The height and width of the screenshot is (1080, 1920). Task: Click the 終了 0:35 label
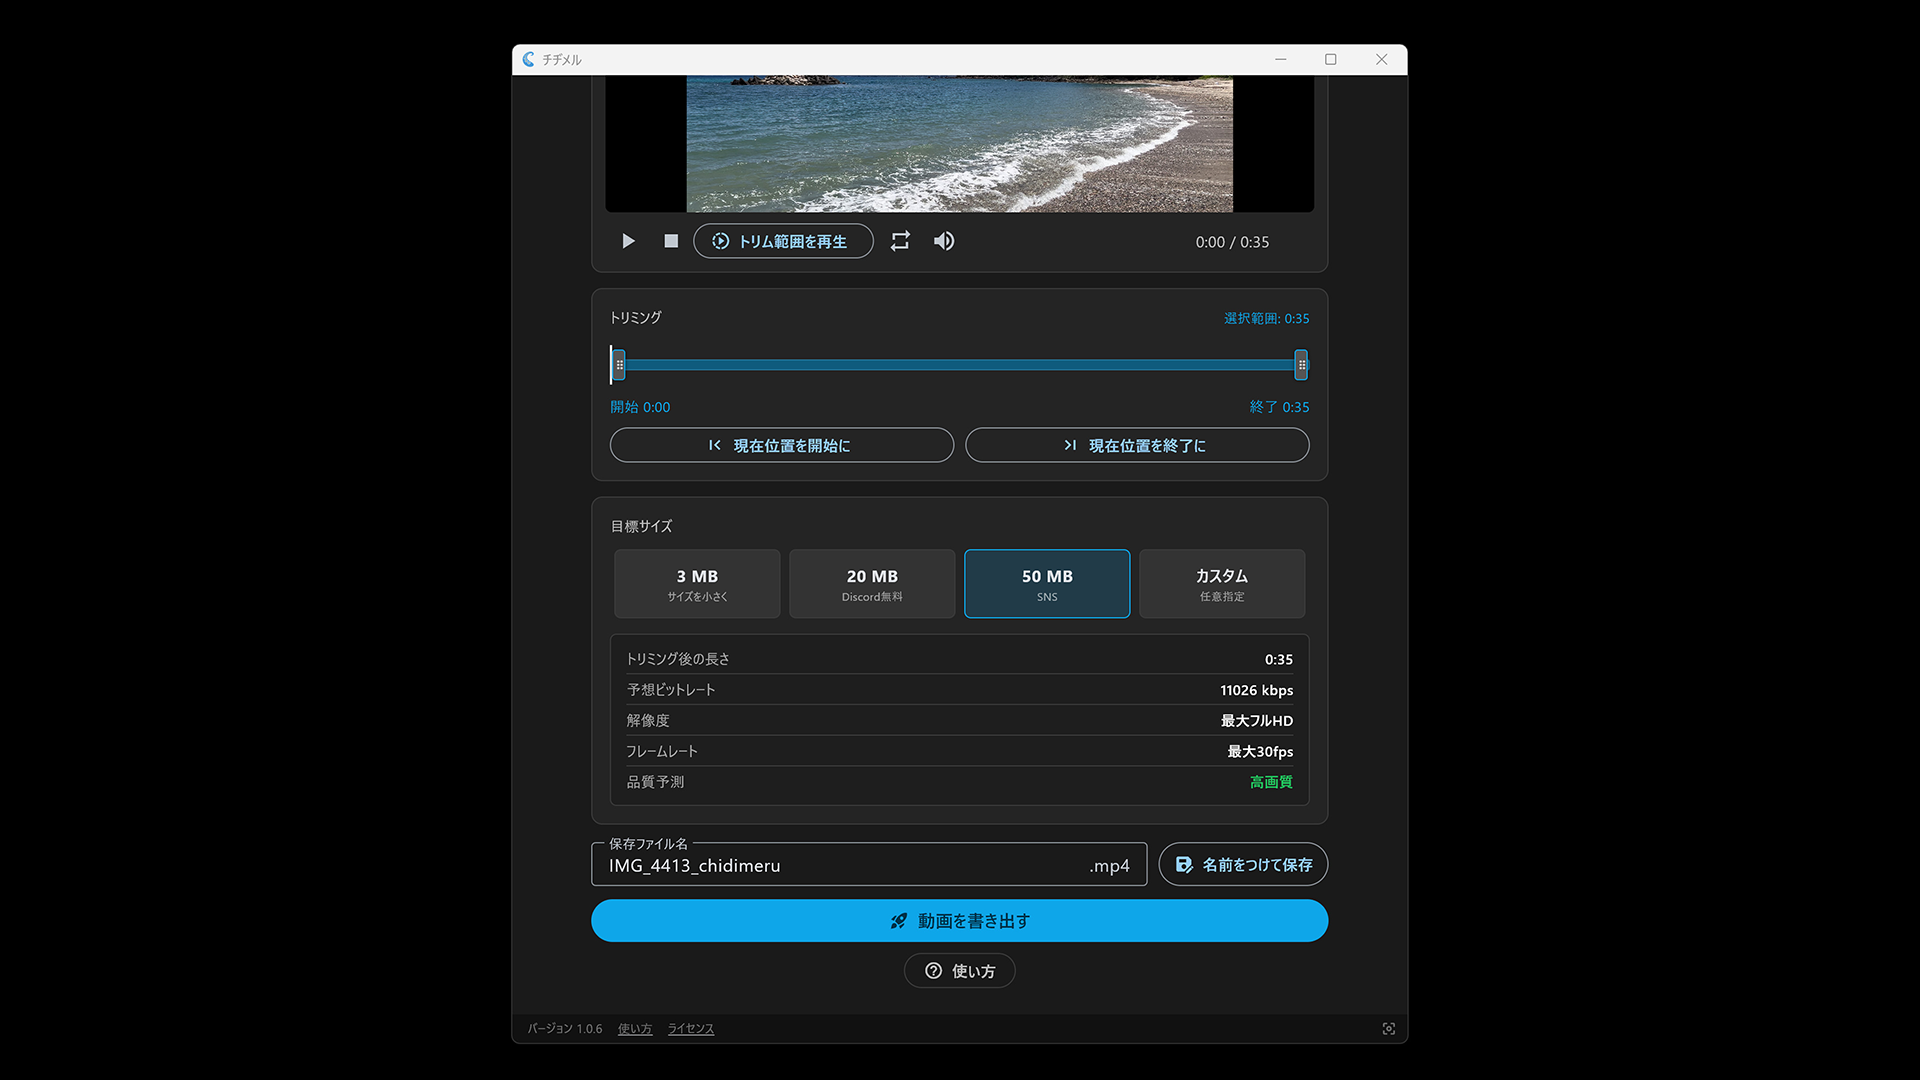pos(1279,407)
